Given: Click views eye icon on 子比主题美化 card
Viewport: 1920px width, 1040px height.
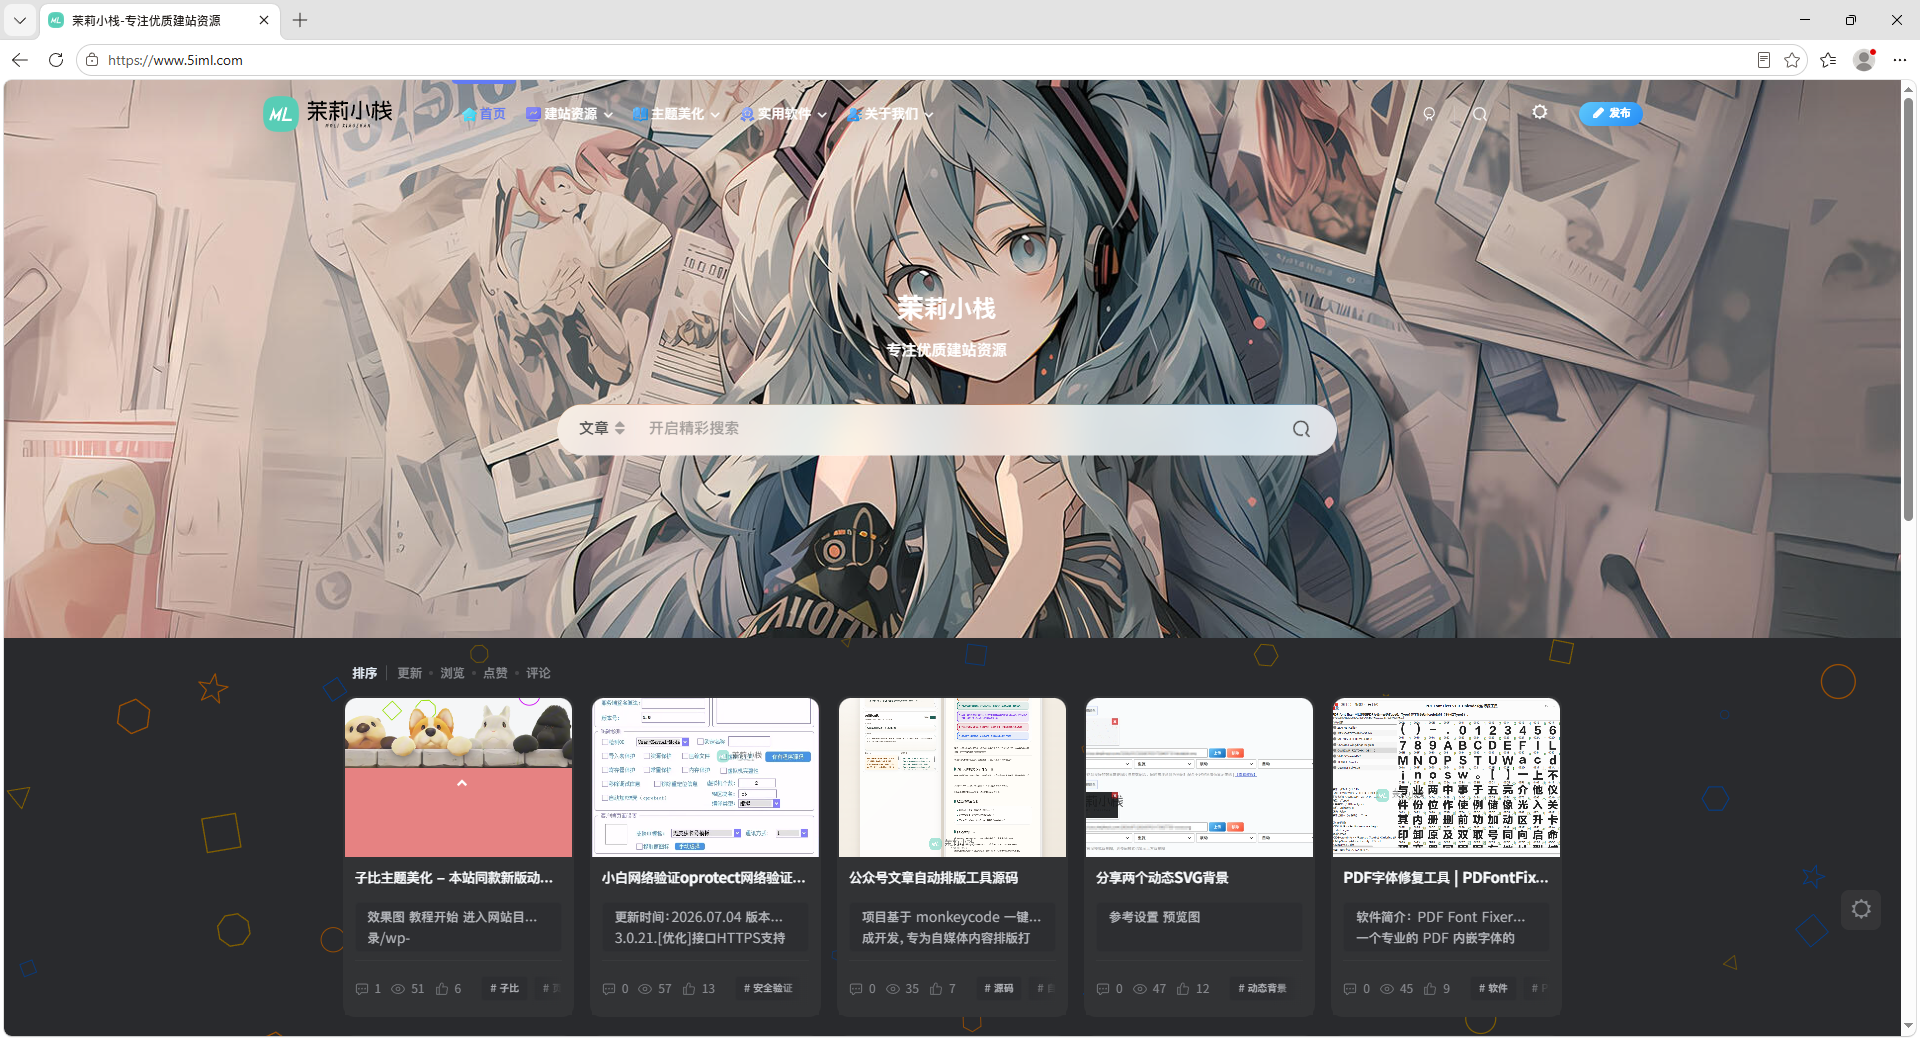Looking at the screenshot, I should point(398,989).
